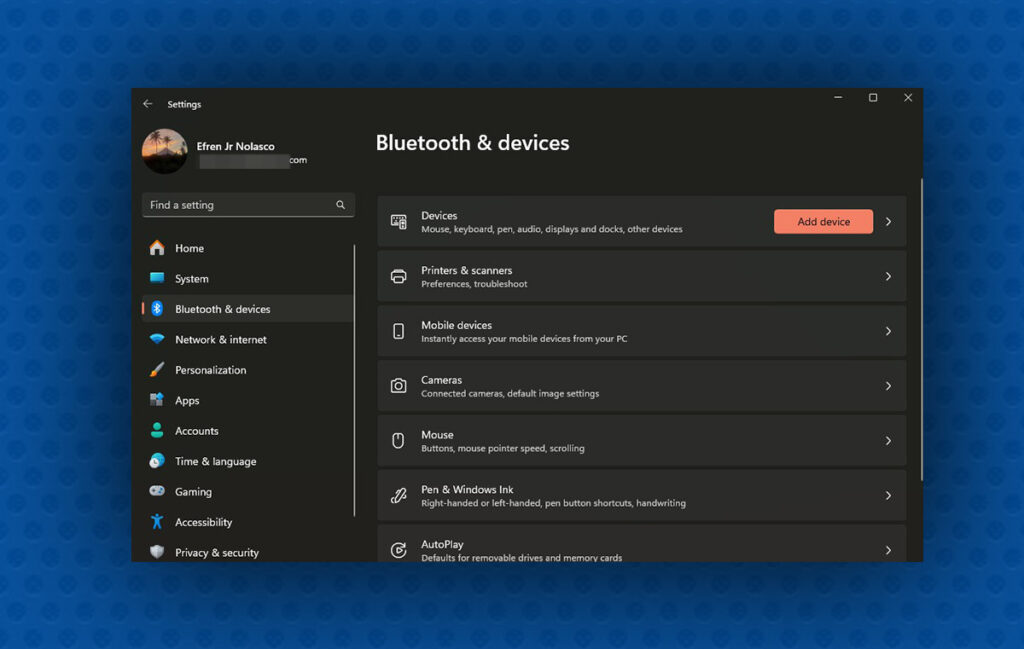Expand the Cameras row chevron
The height and width of the screenshot is (649, 1024).
tap(888, 385)
